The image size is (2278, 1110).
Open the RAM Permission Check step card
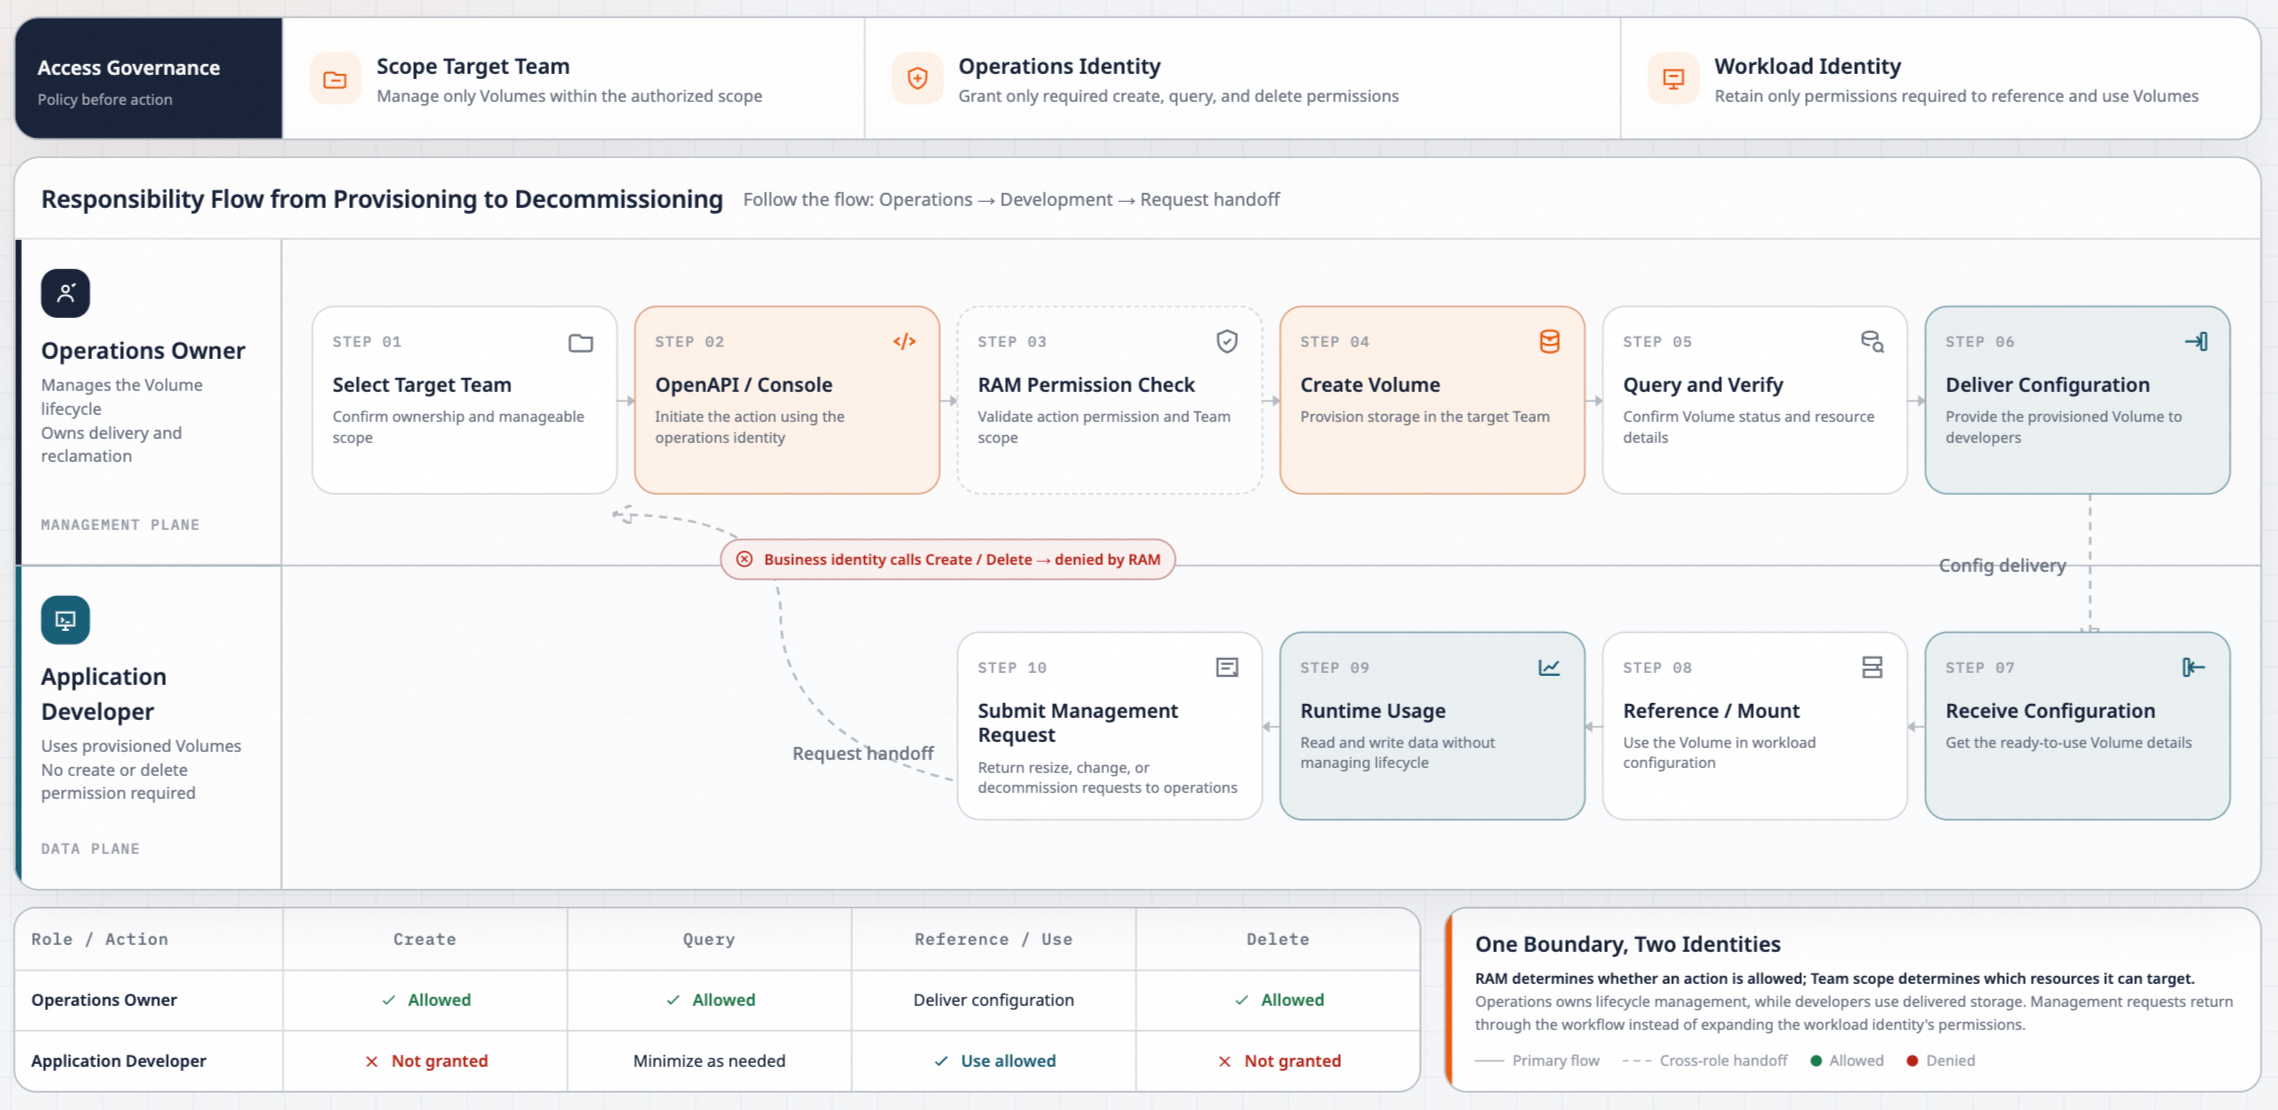coord(1110,400)
